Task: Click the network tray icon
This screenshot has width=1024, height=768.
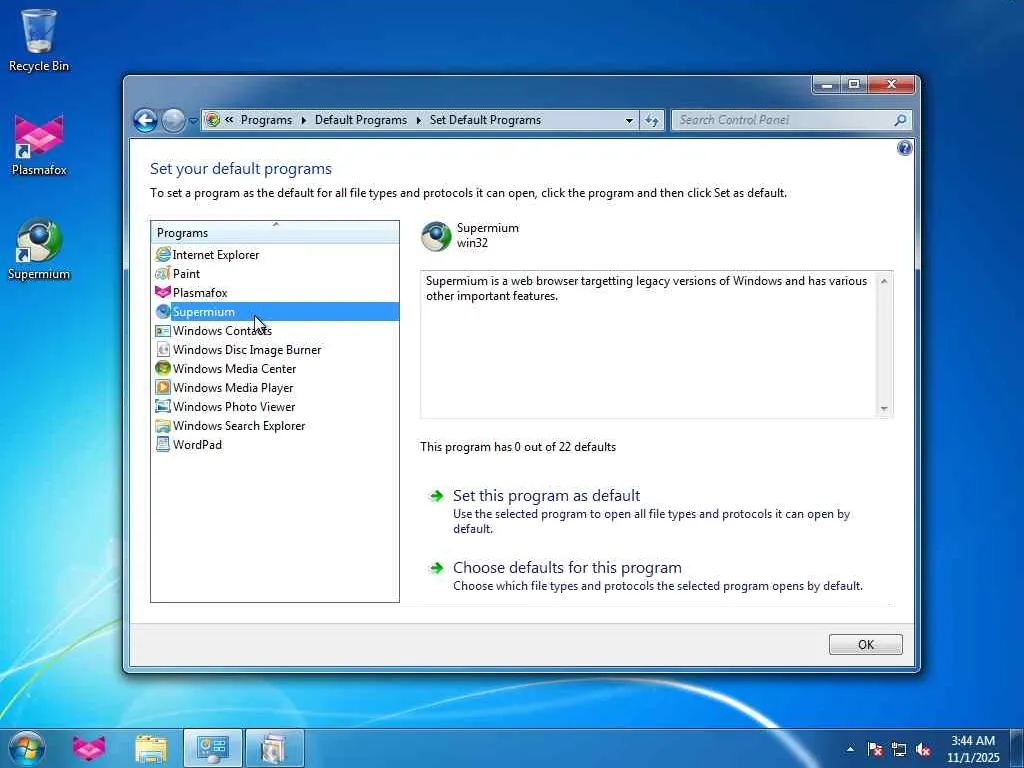Action: point(899,749)
